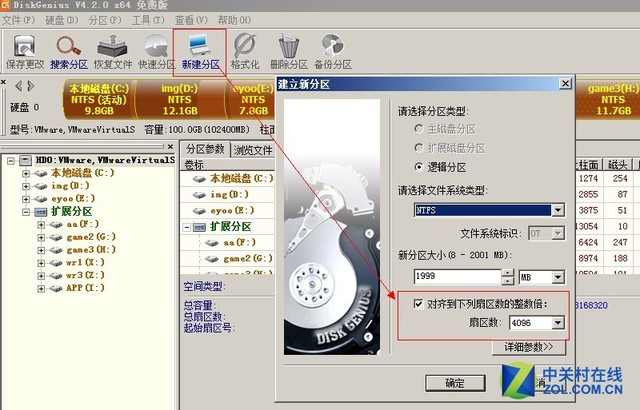Start the 快速分区 quick partition tool
The image size is (640, 410).
click(157, 52)
